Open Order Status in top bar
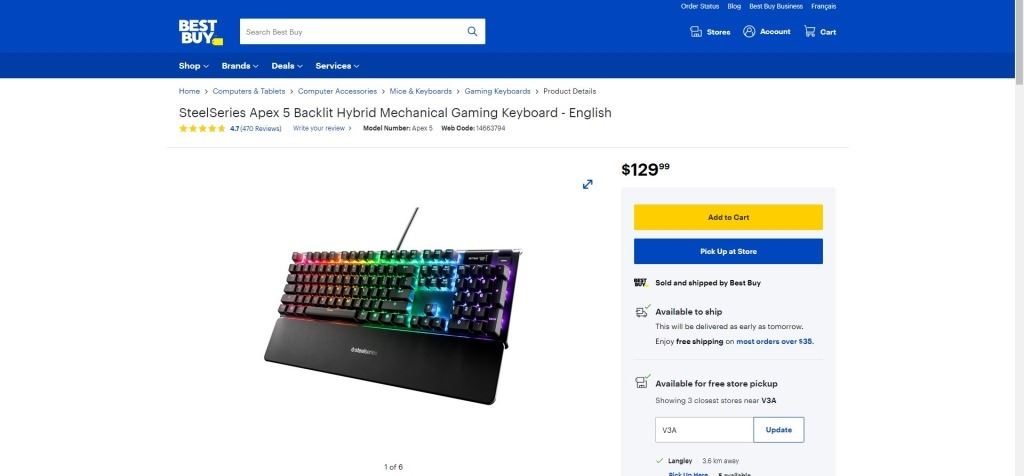The image size is (1024, 476). pyautogui.click(x=699, y=7)
